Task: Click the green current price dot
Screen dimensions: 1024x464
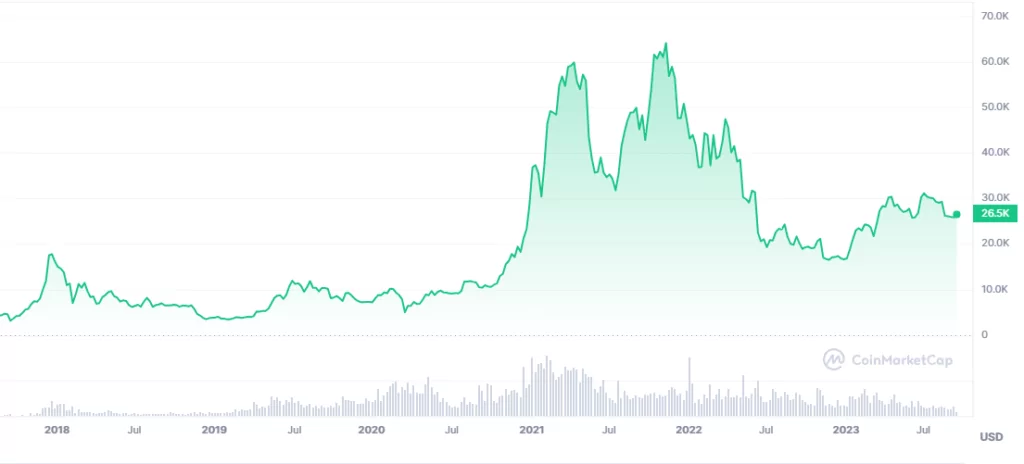Action: pyautogui.click(x=957, y=214)
